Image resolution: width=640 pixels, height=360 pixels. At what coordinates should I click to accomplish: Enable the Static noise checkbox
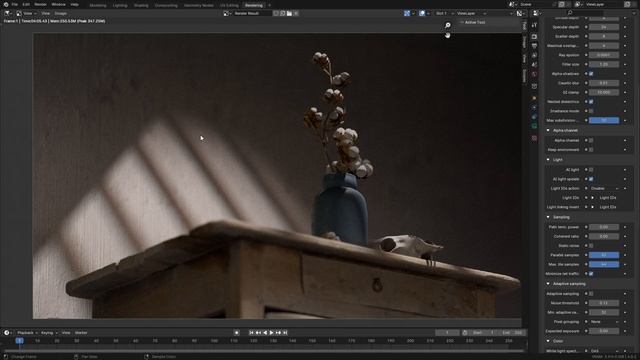[x=591, y=246]
